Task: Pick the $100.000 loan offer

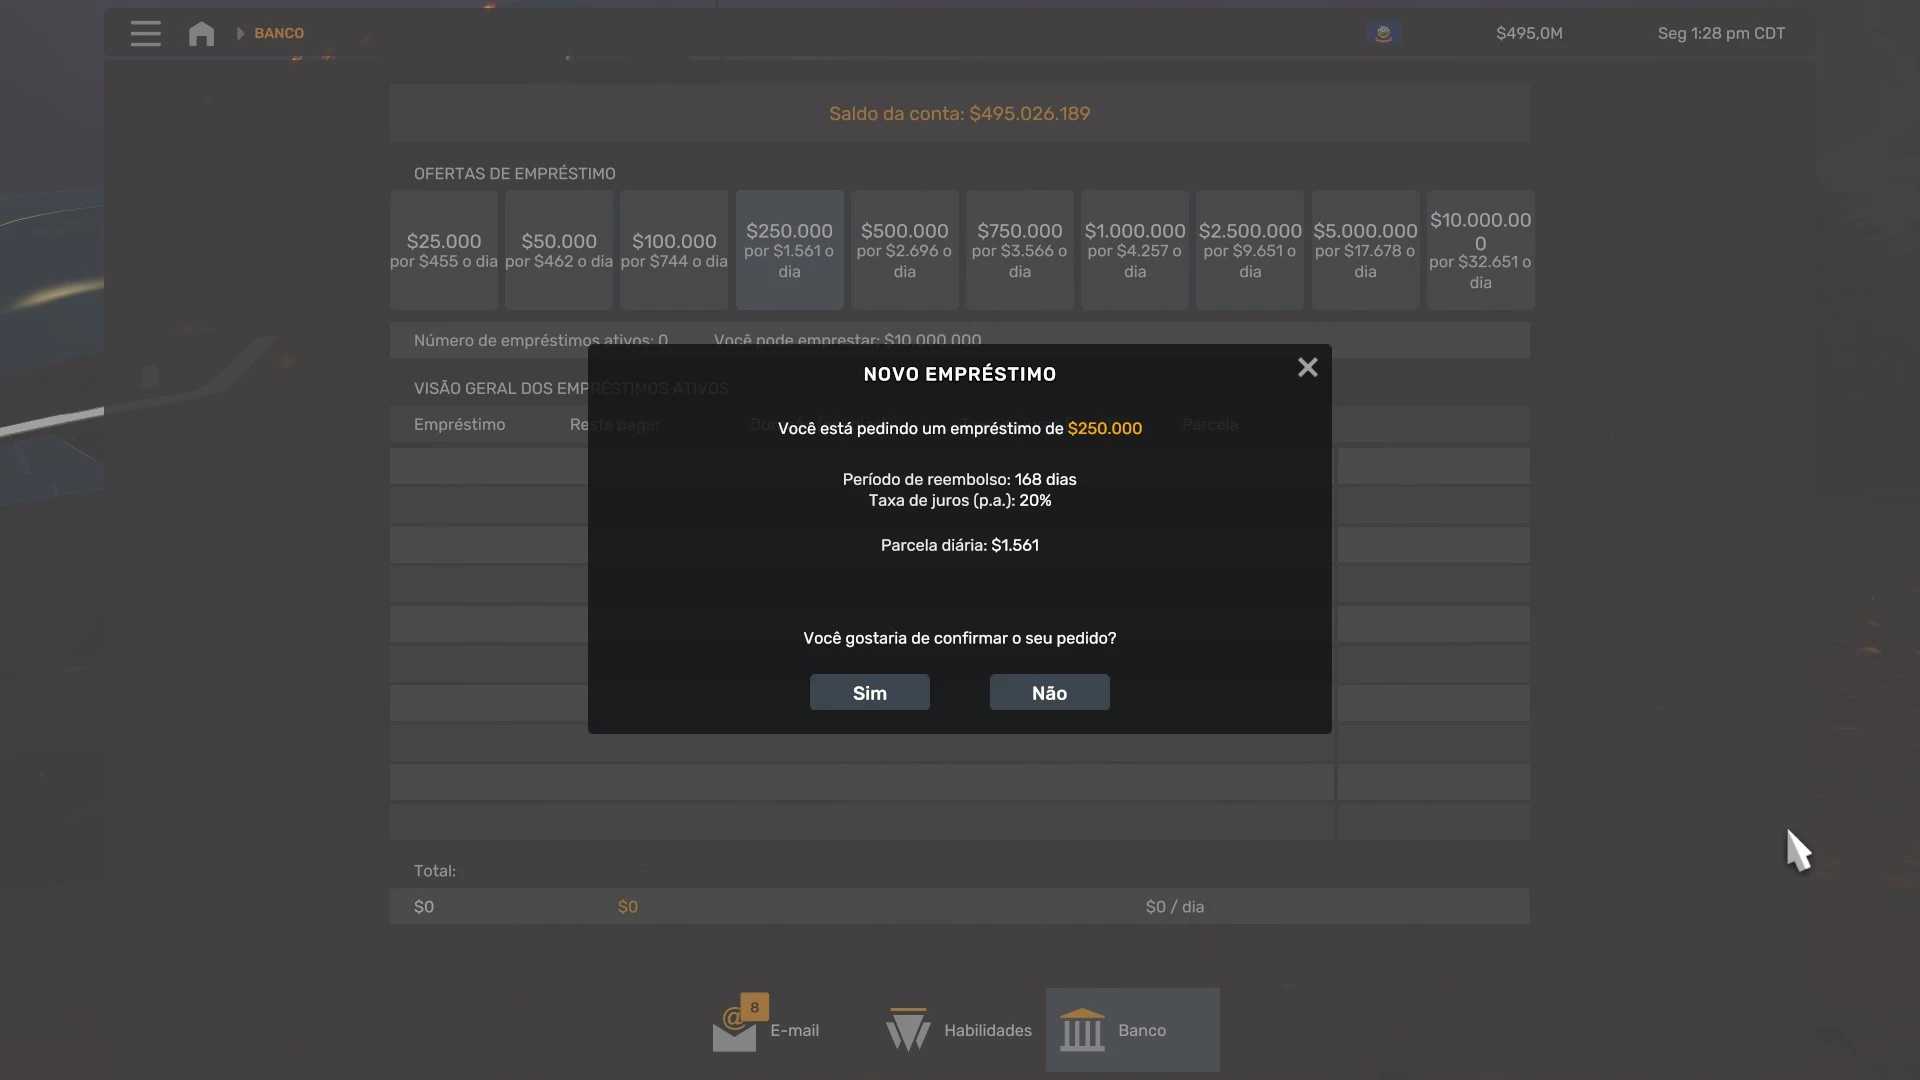Action: point(674,250)
